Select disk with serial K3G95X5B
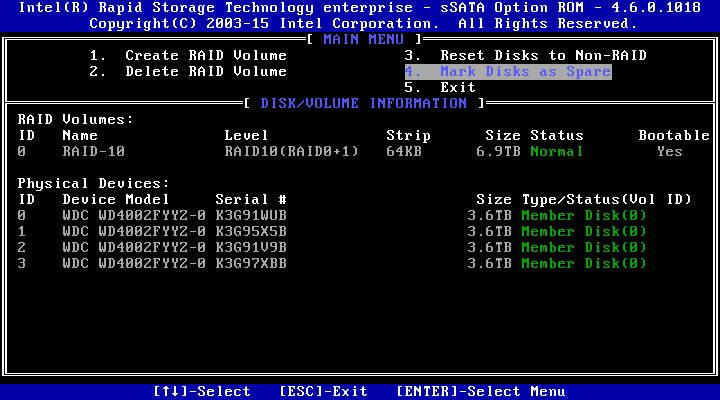Viewport: 720px width, 400px height. [x=251, y=231]
